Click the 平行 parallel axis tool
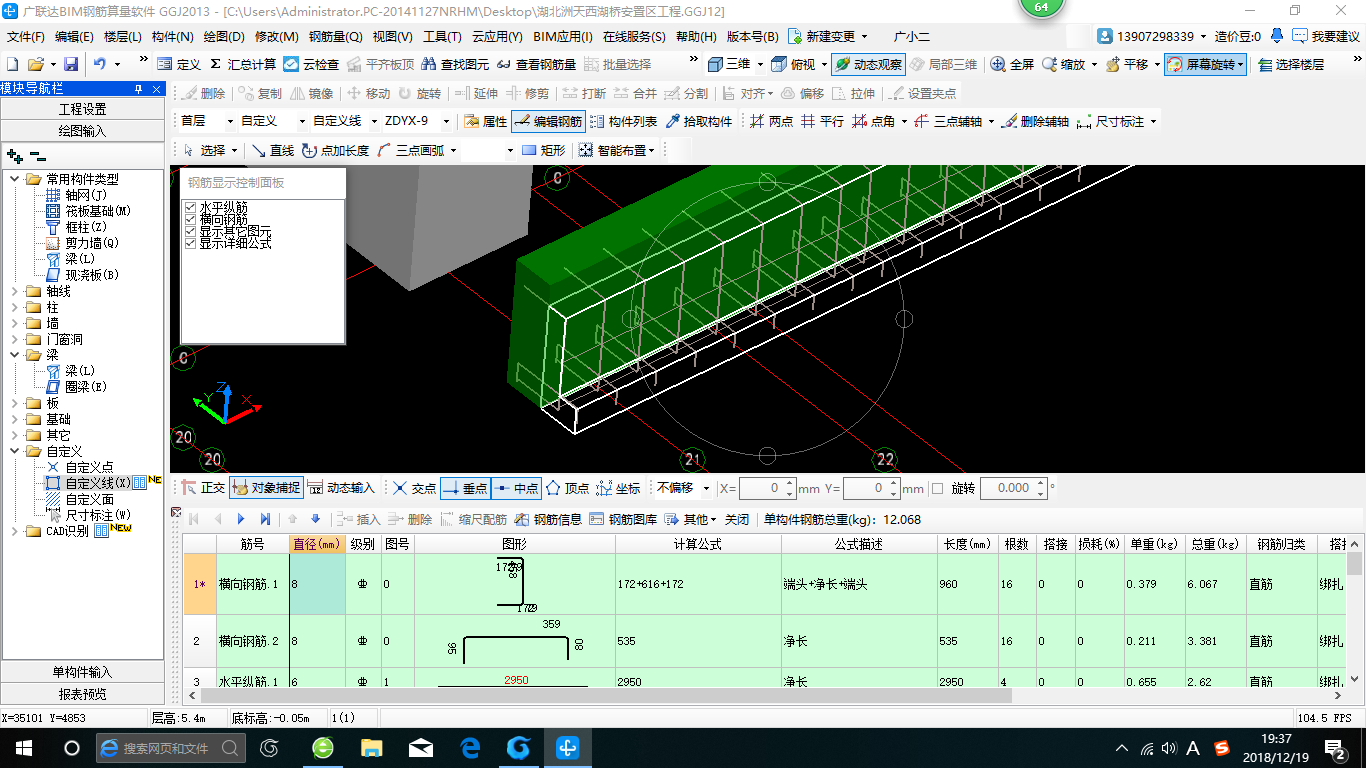 click(x=822, y=122)
